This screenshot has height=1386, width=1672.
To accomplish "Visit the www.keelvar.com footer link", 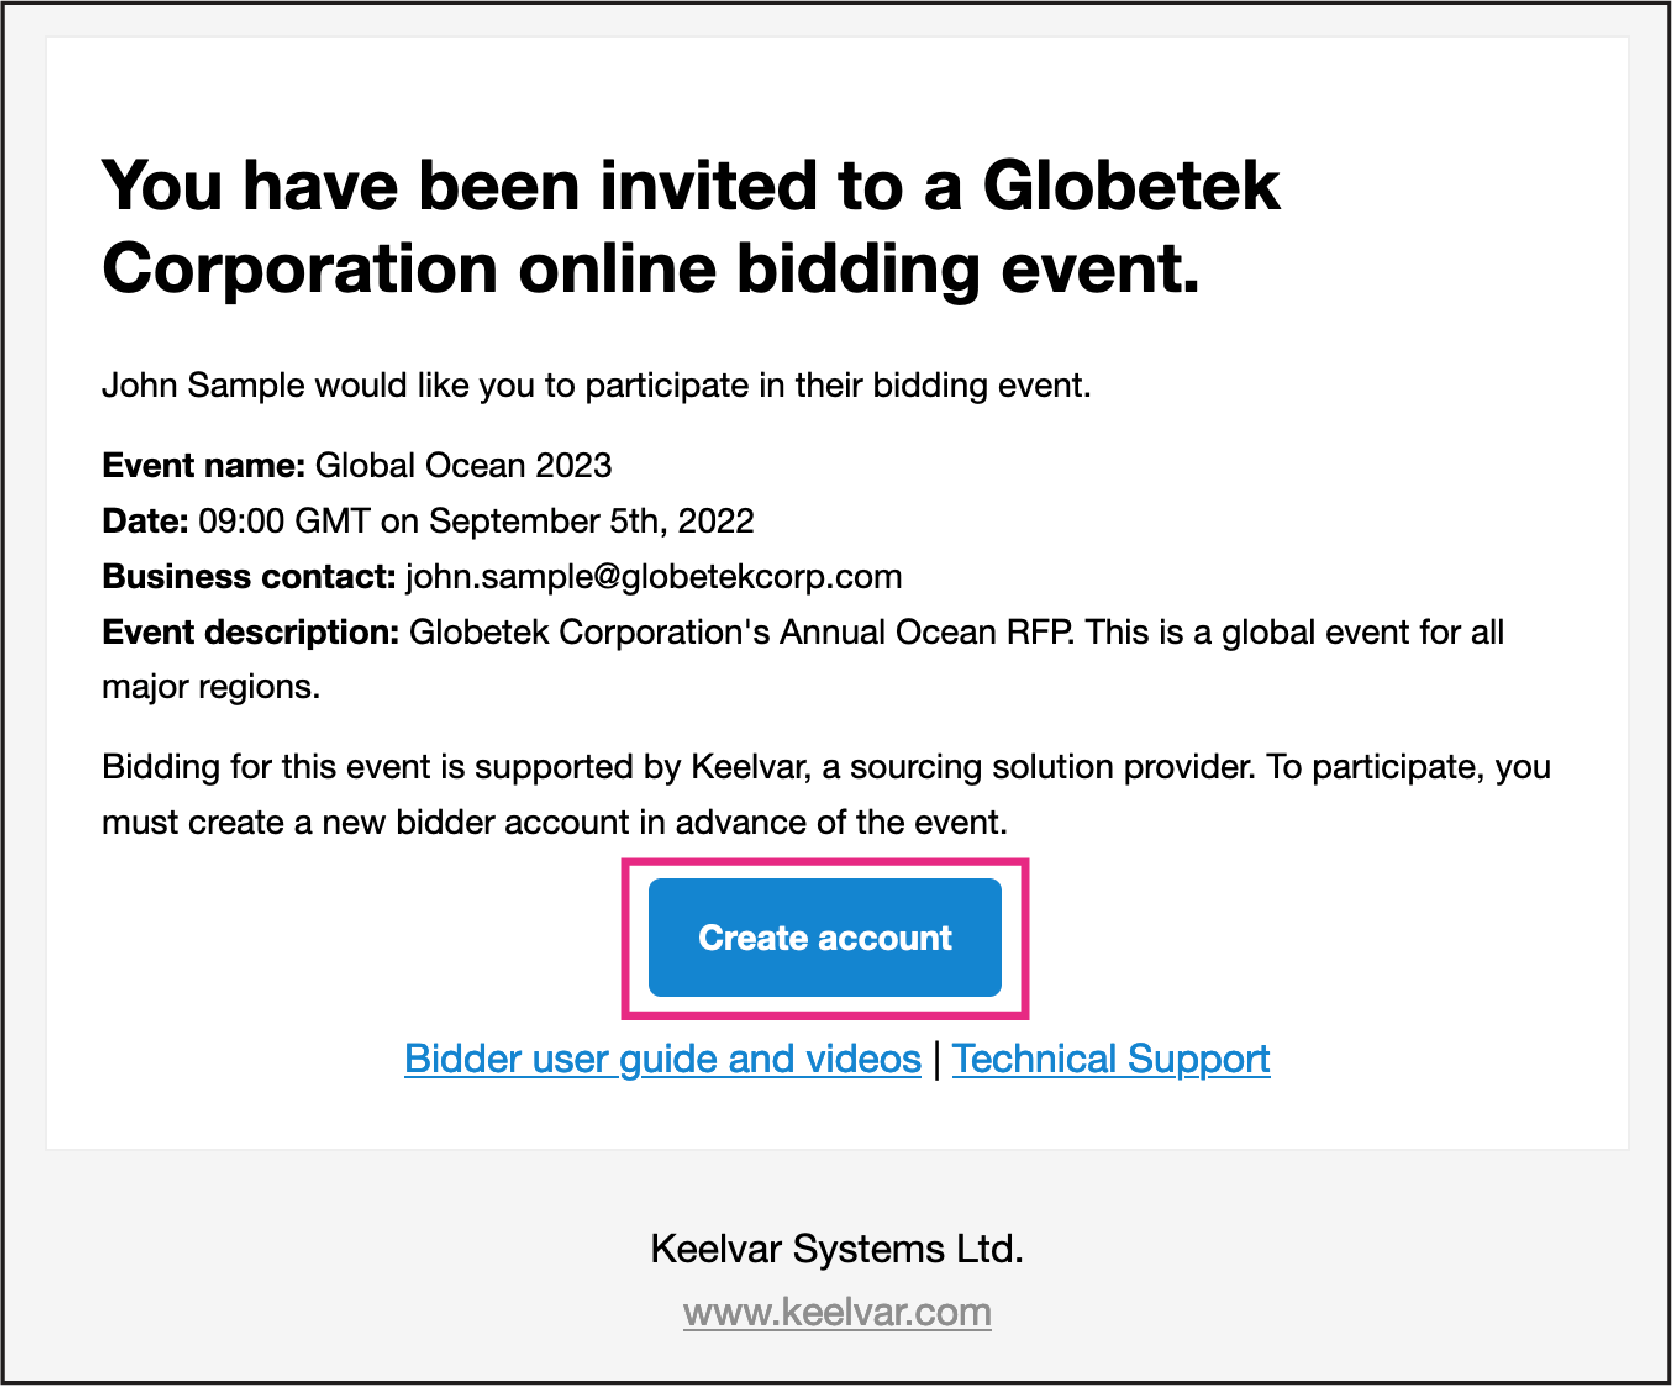I will [837, 1312].
